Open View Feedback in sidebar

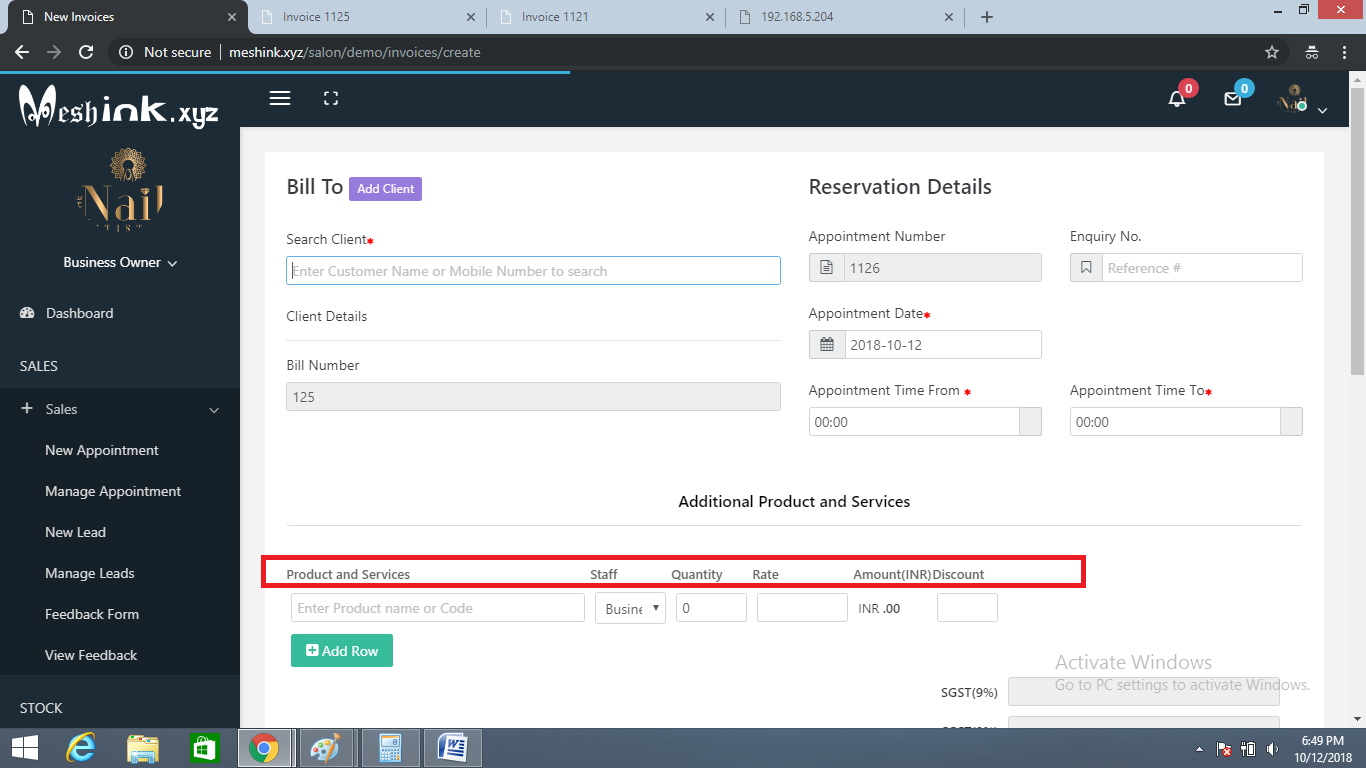91,655
